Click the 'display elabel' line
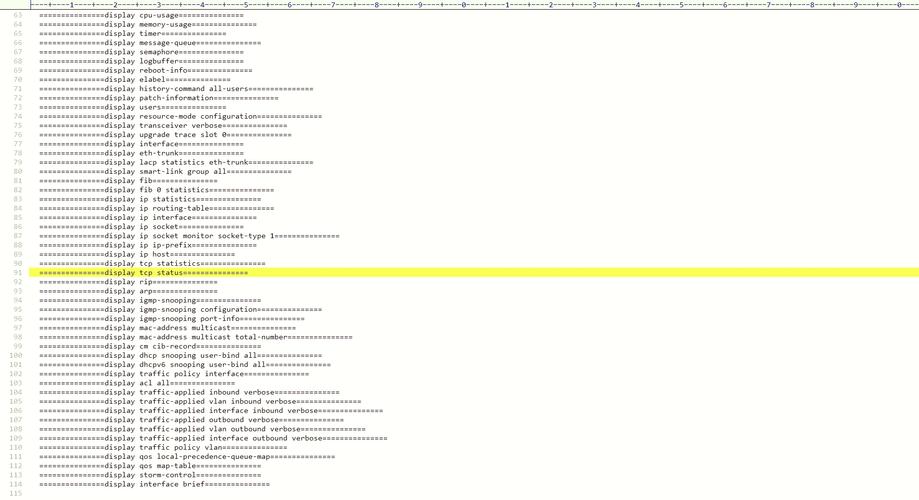The width and height of the screenshot is (919, 500). (x=135, y=80)
